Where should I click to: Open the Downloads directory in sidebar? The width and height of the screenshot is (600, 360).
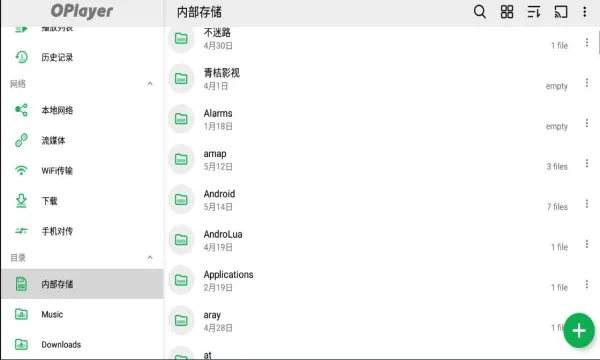(82, 344)
